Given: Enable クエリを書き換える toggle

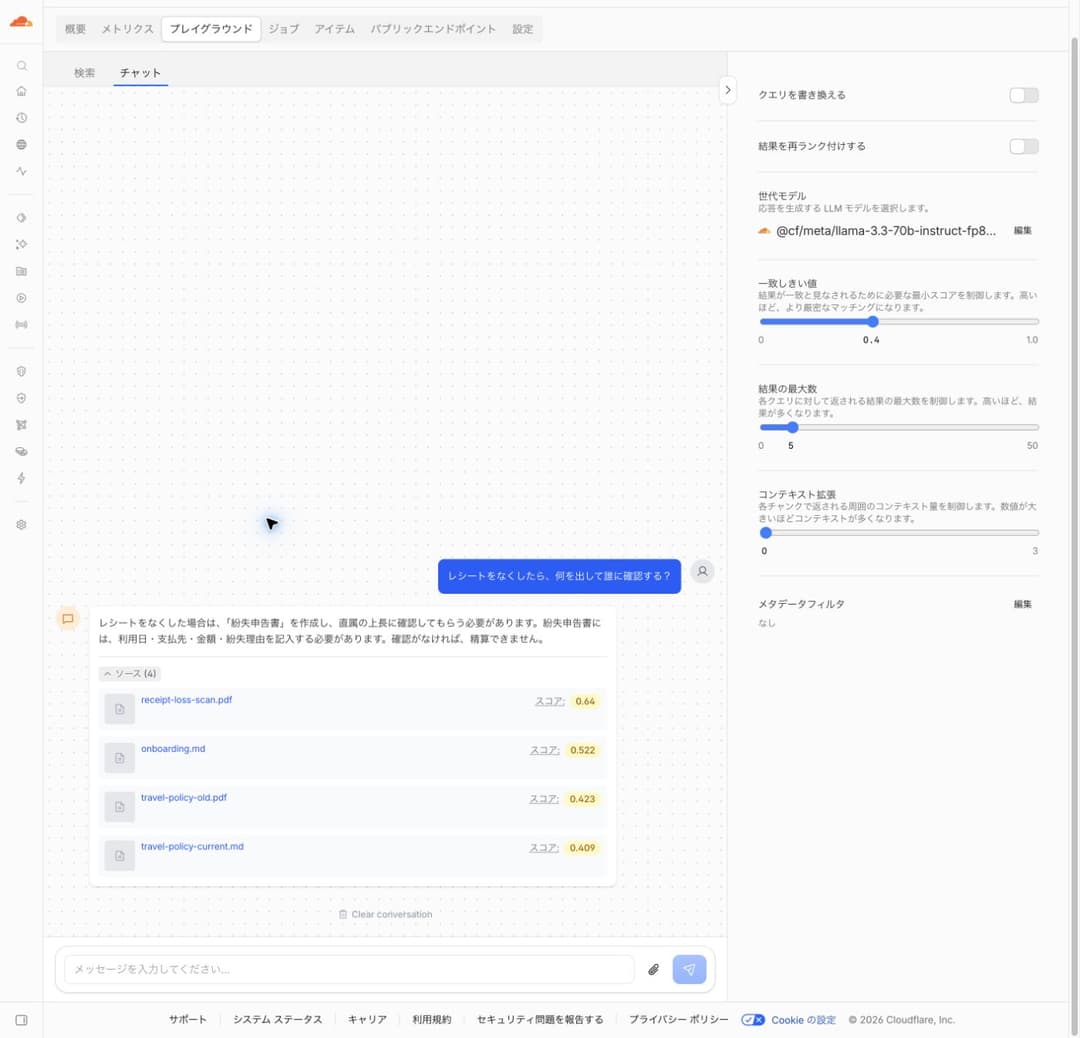Looking at the screenshot, I should pos(1024,95).
